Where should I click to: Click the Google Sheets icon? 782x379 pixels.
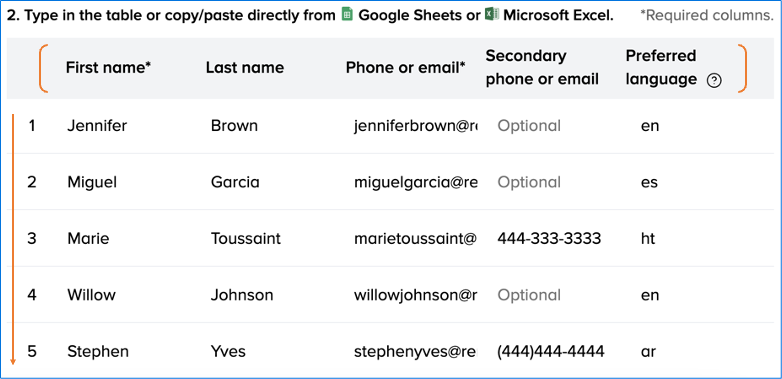pos(347,15)
